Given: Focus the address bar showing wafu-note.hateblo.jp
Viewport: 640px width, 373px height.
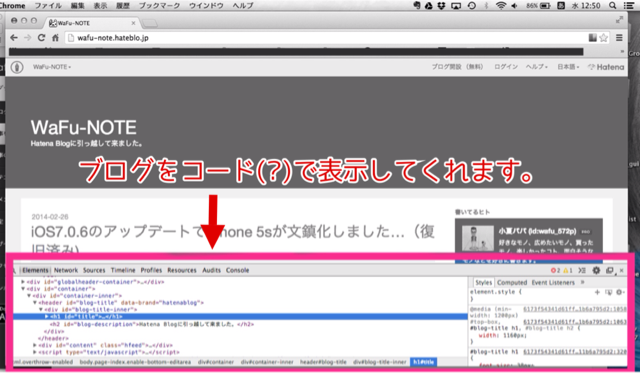Looking at the screenshot, I should (327, 38).
